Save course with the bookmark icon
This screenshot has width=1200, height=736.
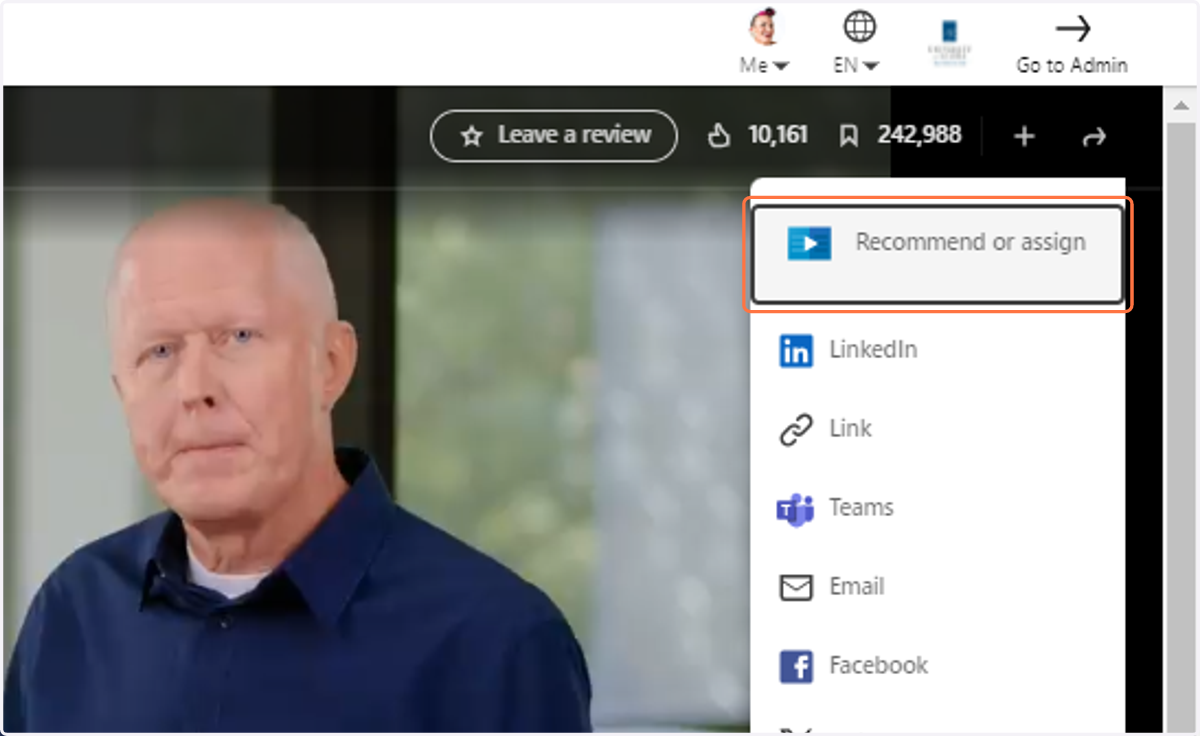[848, 136]
